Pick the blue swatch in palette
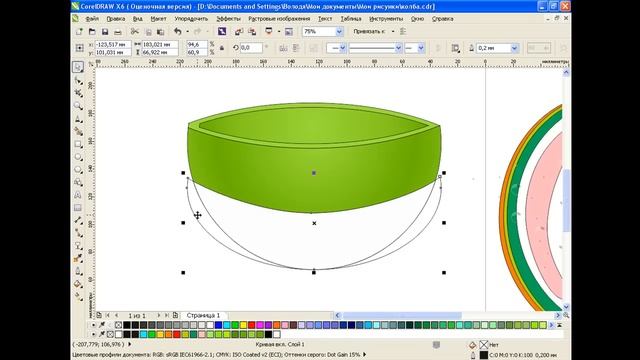 click(218, 325)
